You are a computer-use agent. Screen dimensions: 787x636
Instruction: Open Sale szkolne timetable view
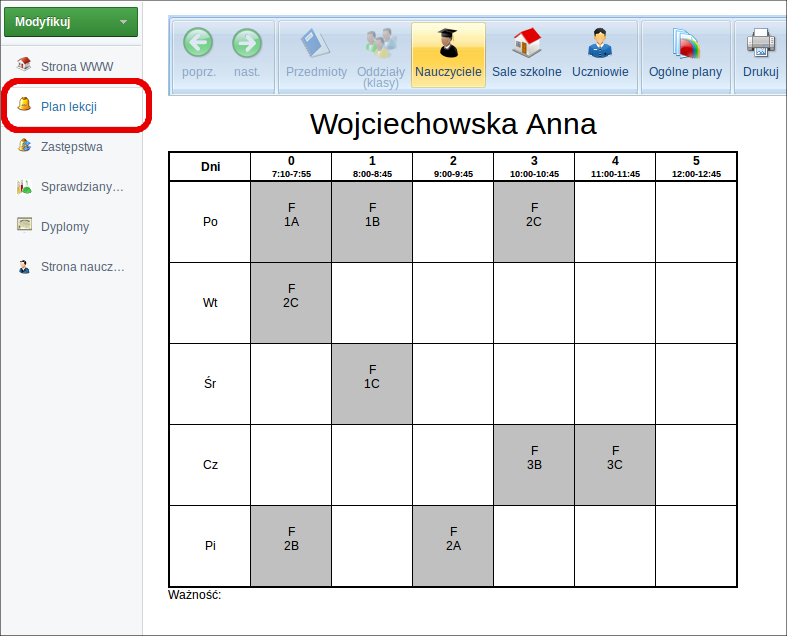[527, 54]
